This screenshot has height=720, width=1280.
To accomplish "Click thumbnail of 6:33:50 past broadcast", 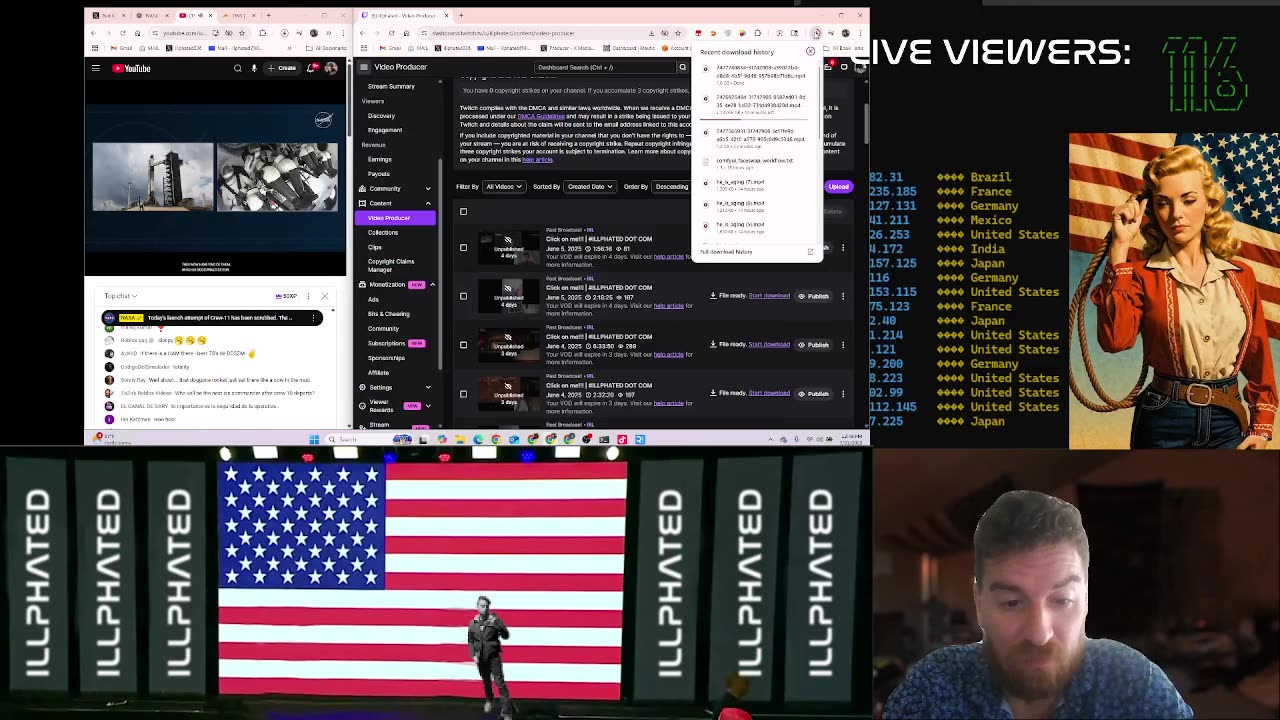I will coord(508,345).
